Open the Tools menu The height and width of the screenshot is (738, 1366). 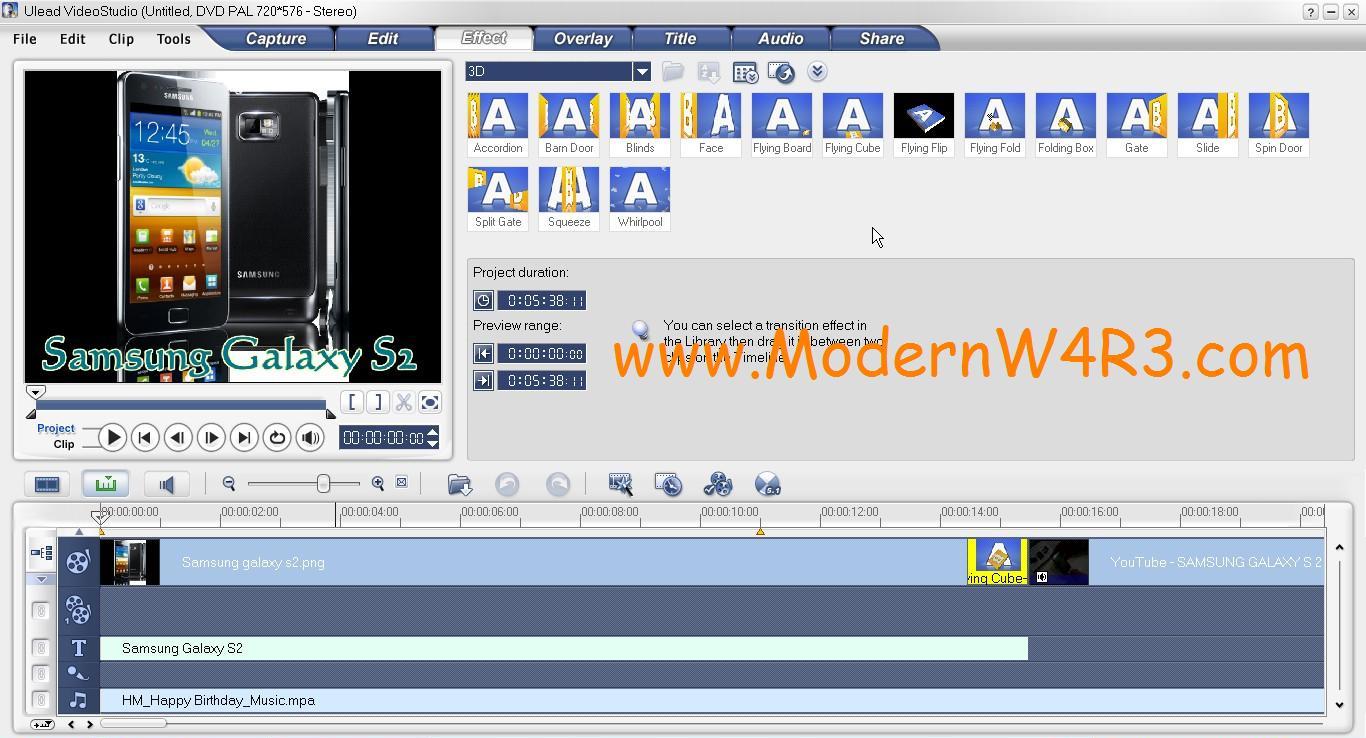point(173,39)
